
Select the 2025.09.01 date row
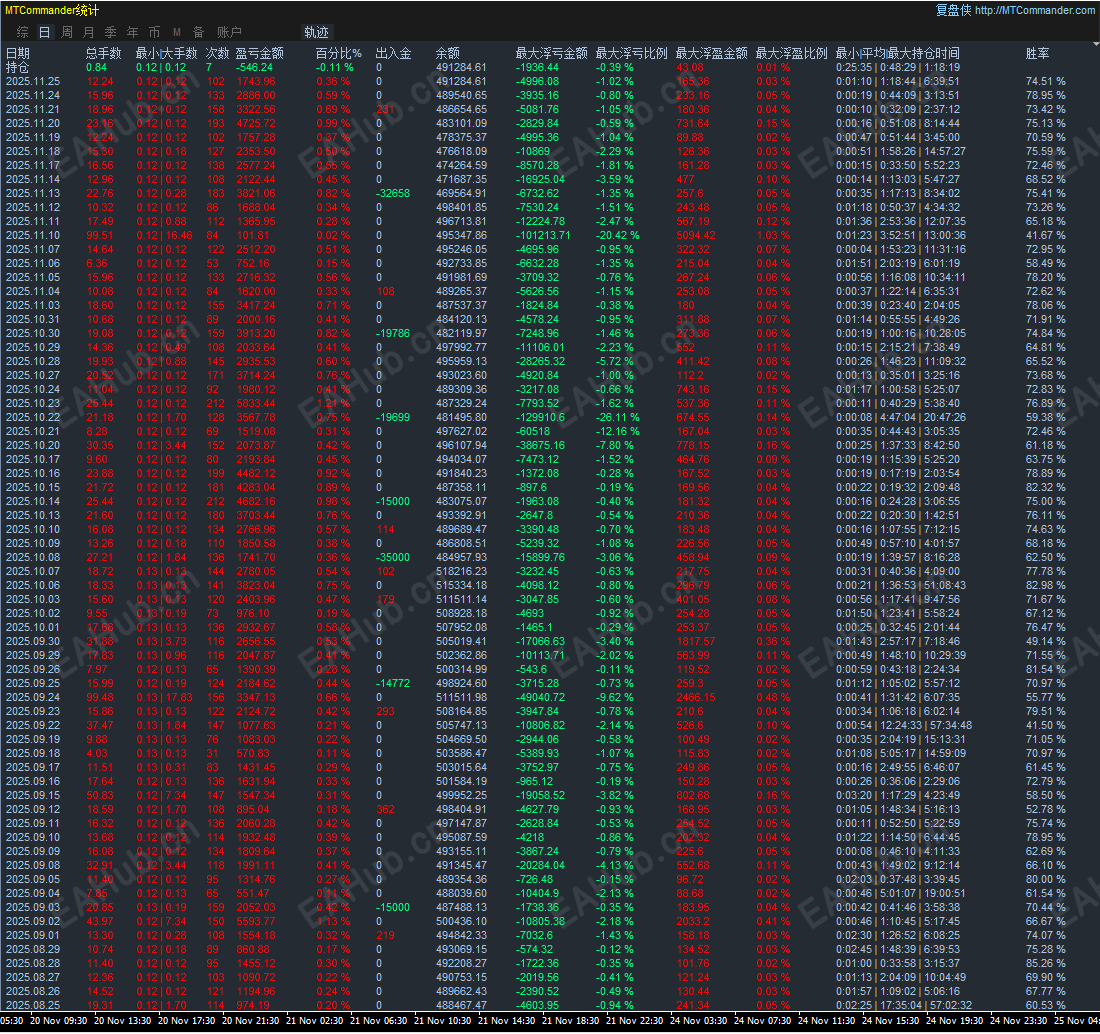pos(33,935)
